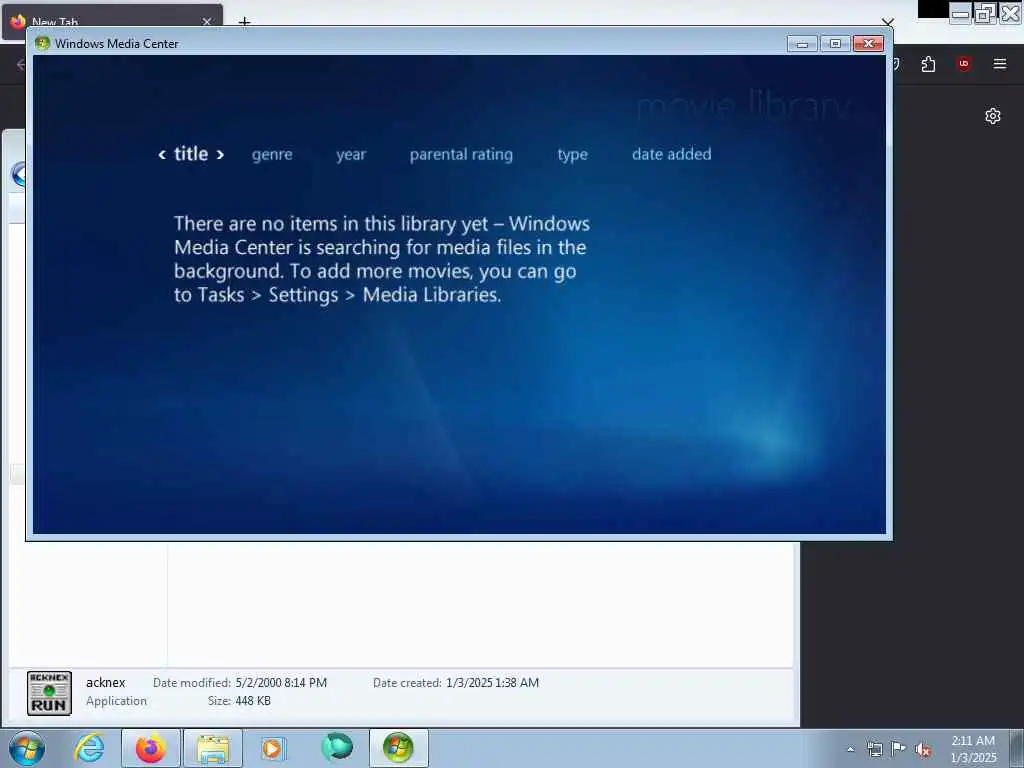Switch to Windows Media Center taskbar button
Viewport: 1024px width, 768px height.
click(399, 748)
